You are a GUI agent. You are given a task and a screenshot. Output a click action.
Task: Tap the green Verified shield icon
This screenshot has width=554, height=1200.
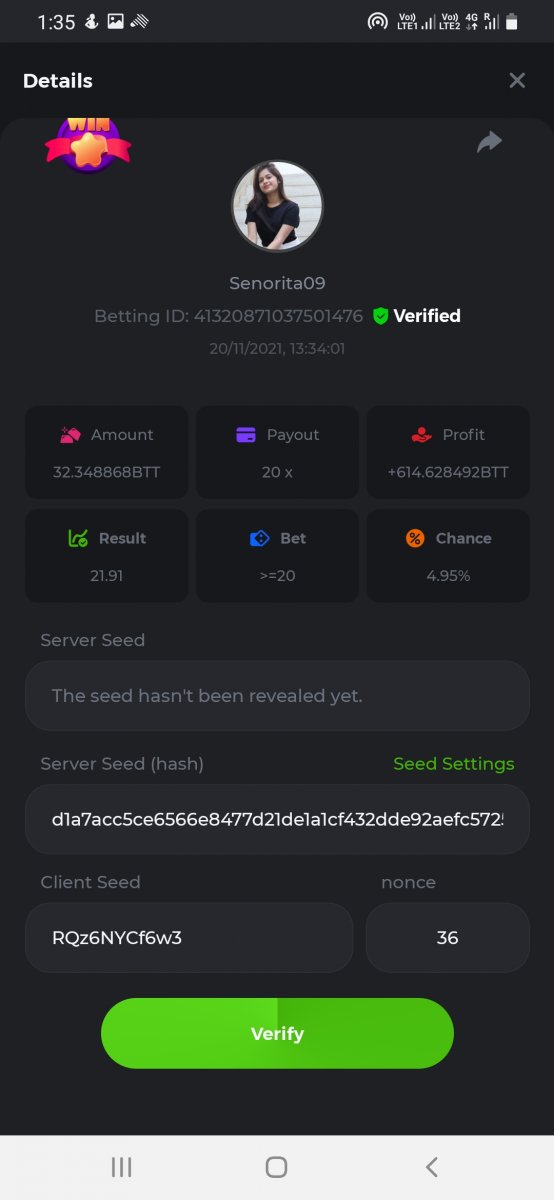click(380, 316)
